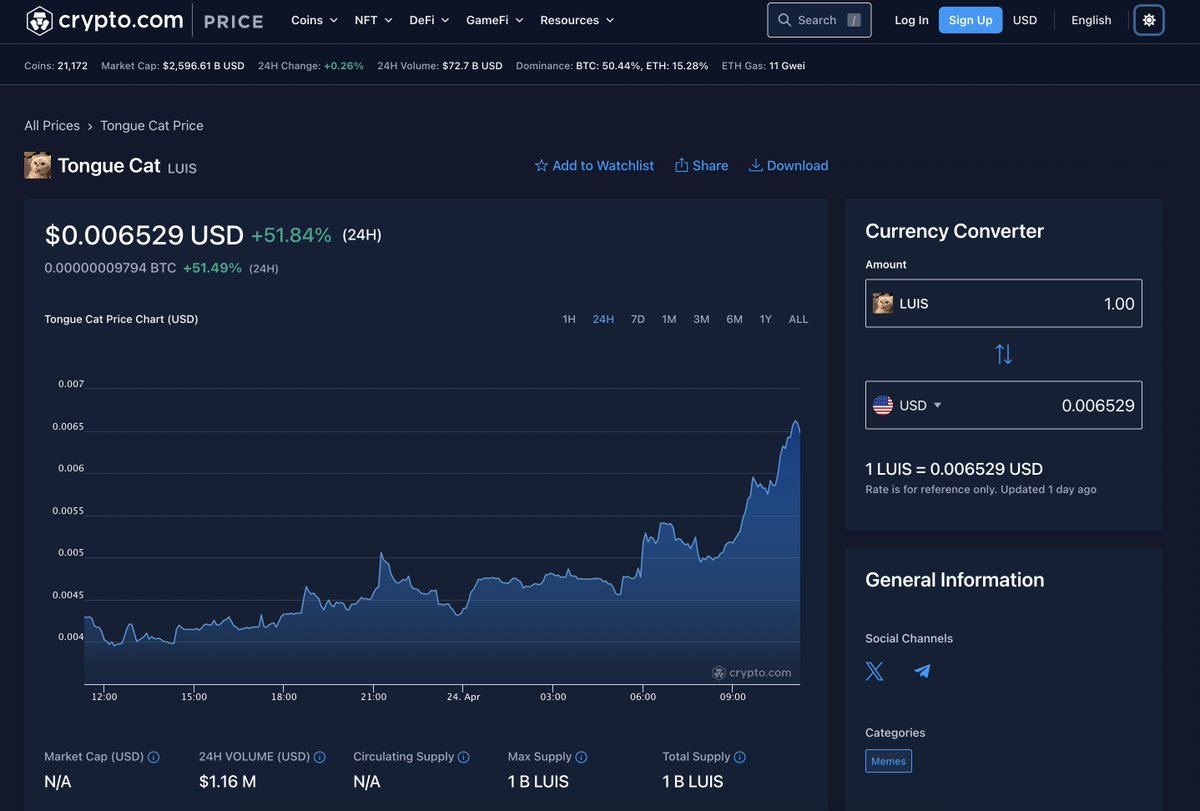Select the 1H chart range
The width and height of the screenshot is (1200, 811).
(x=569, y=319)
